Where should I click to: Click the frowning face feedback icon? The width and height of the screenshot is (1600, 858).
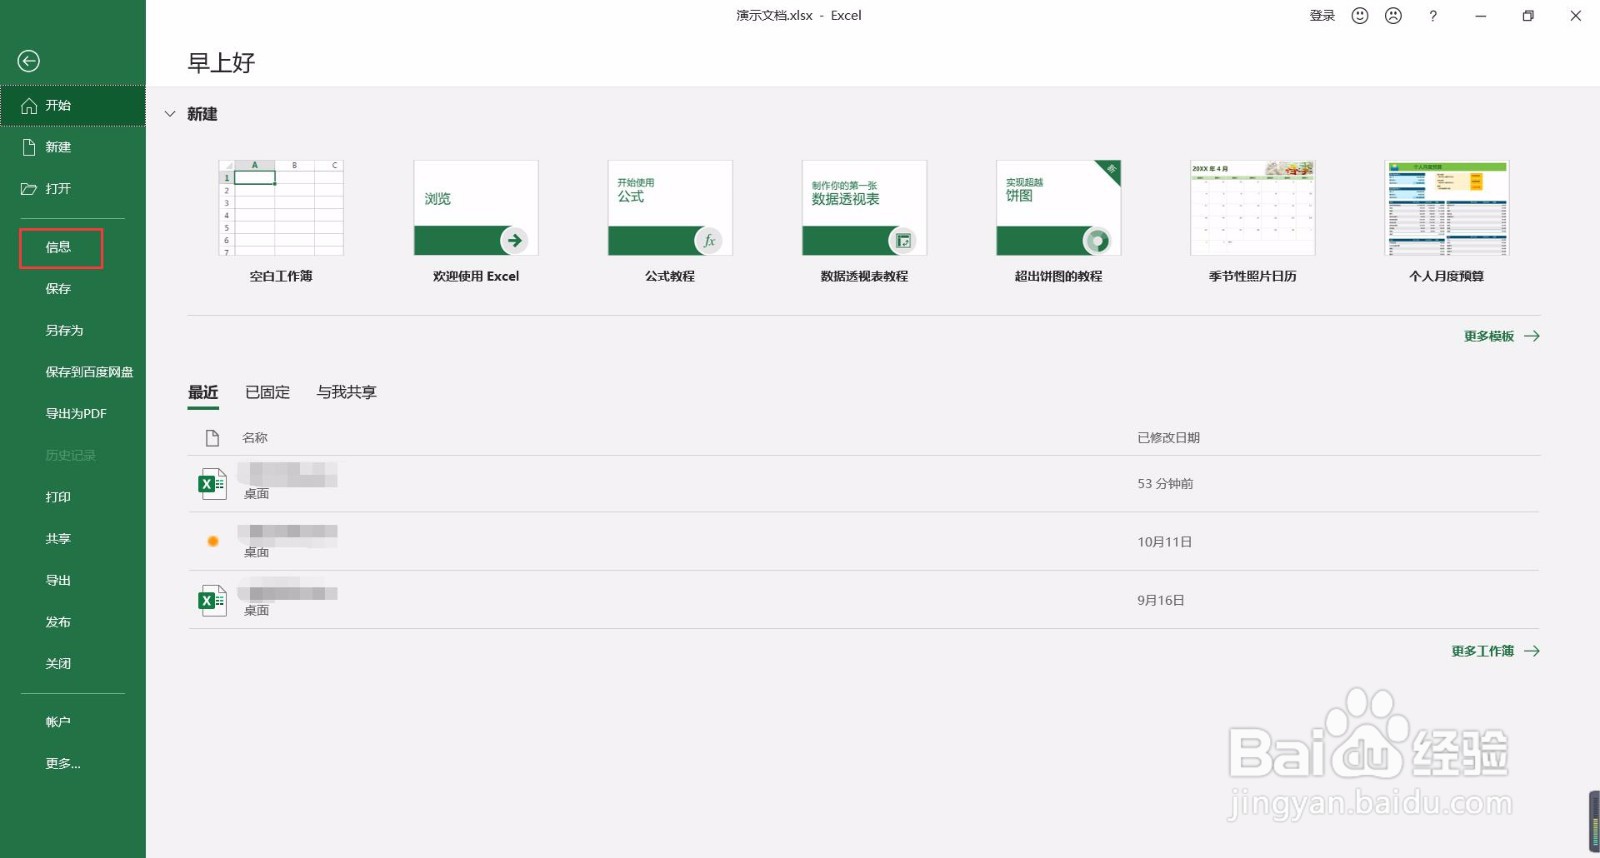[x=1393, y=16]
